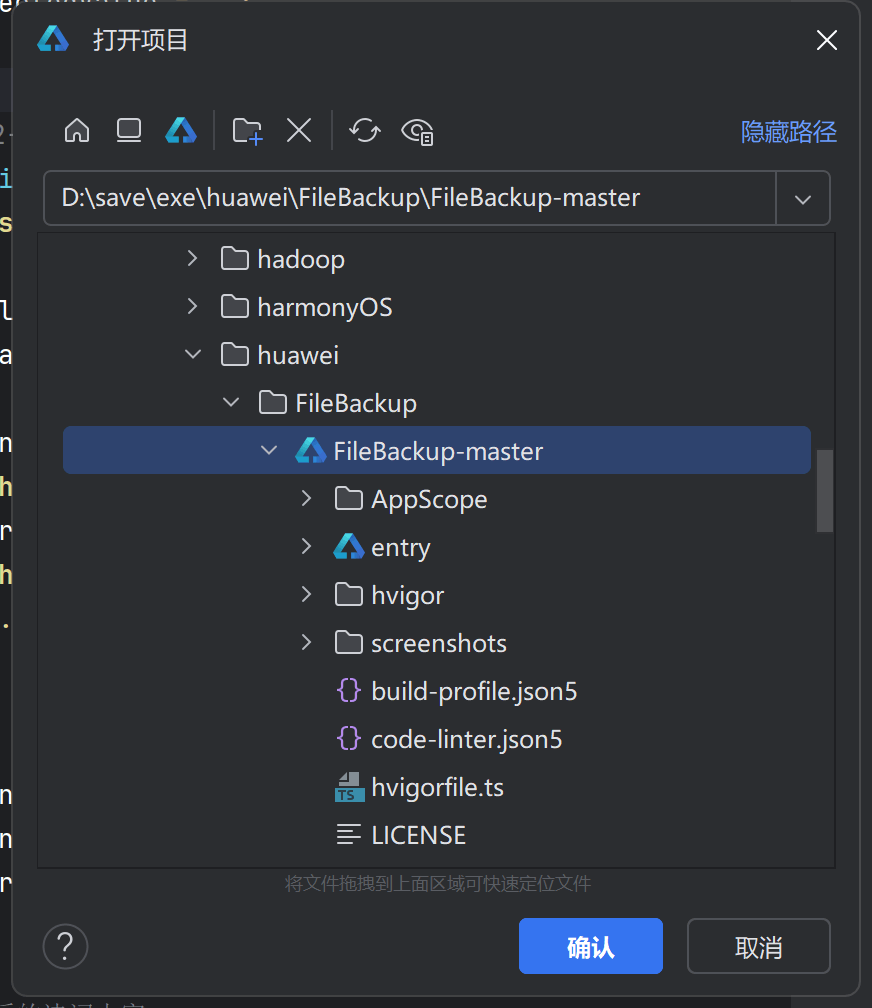The width and height of the screenshot is (872, 1008).
Task: Toggle show hidden files eye icon
Action: click(417, 132)
